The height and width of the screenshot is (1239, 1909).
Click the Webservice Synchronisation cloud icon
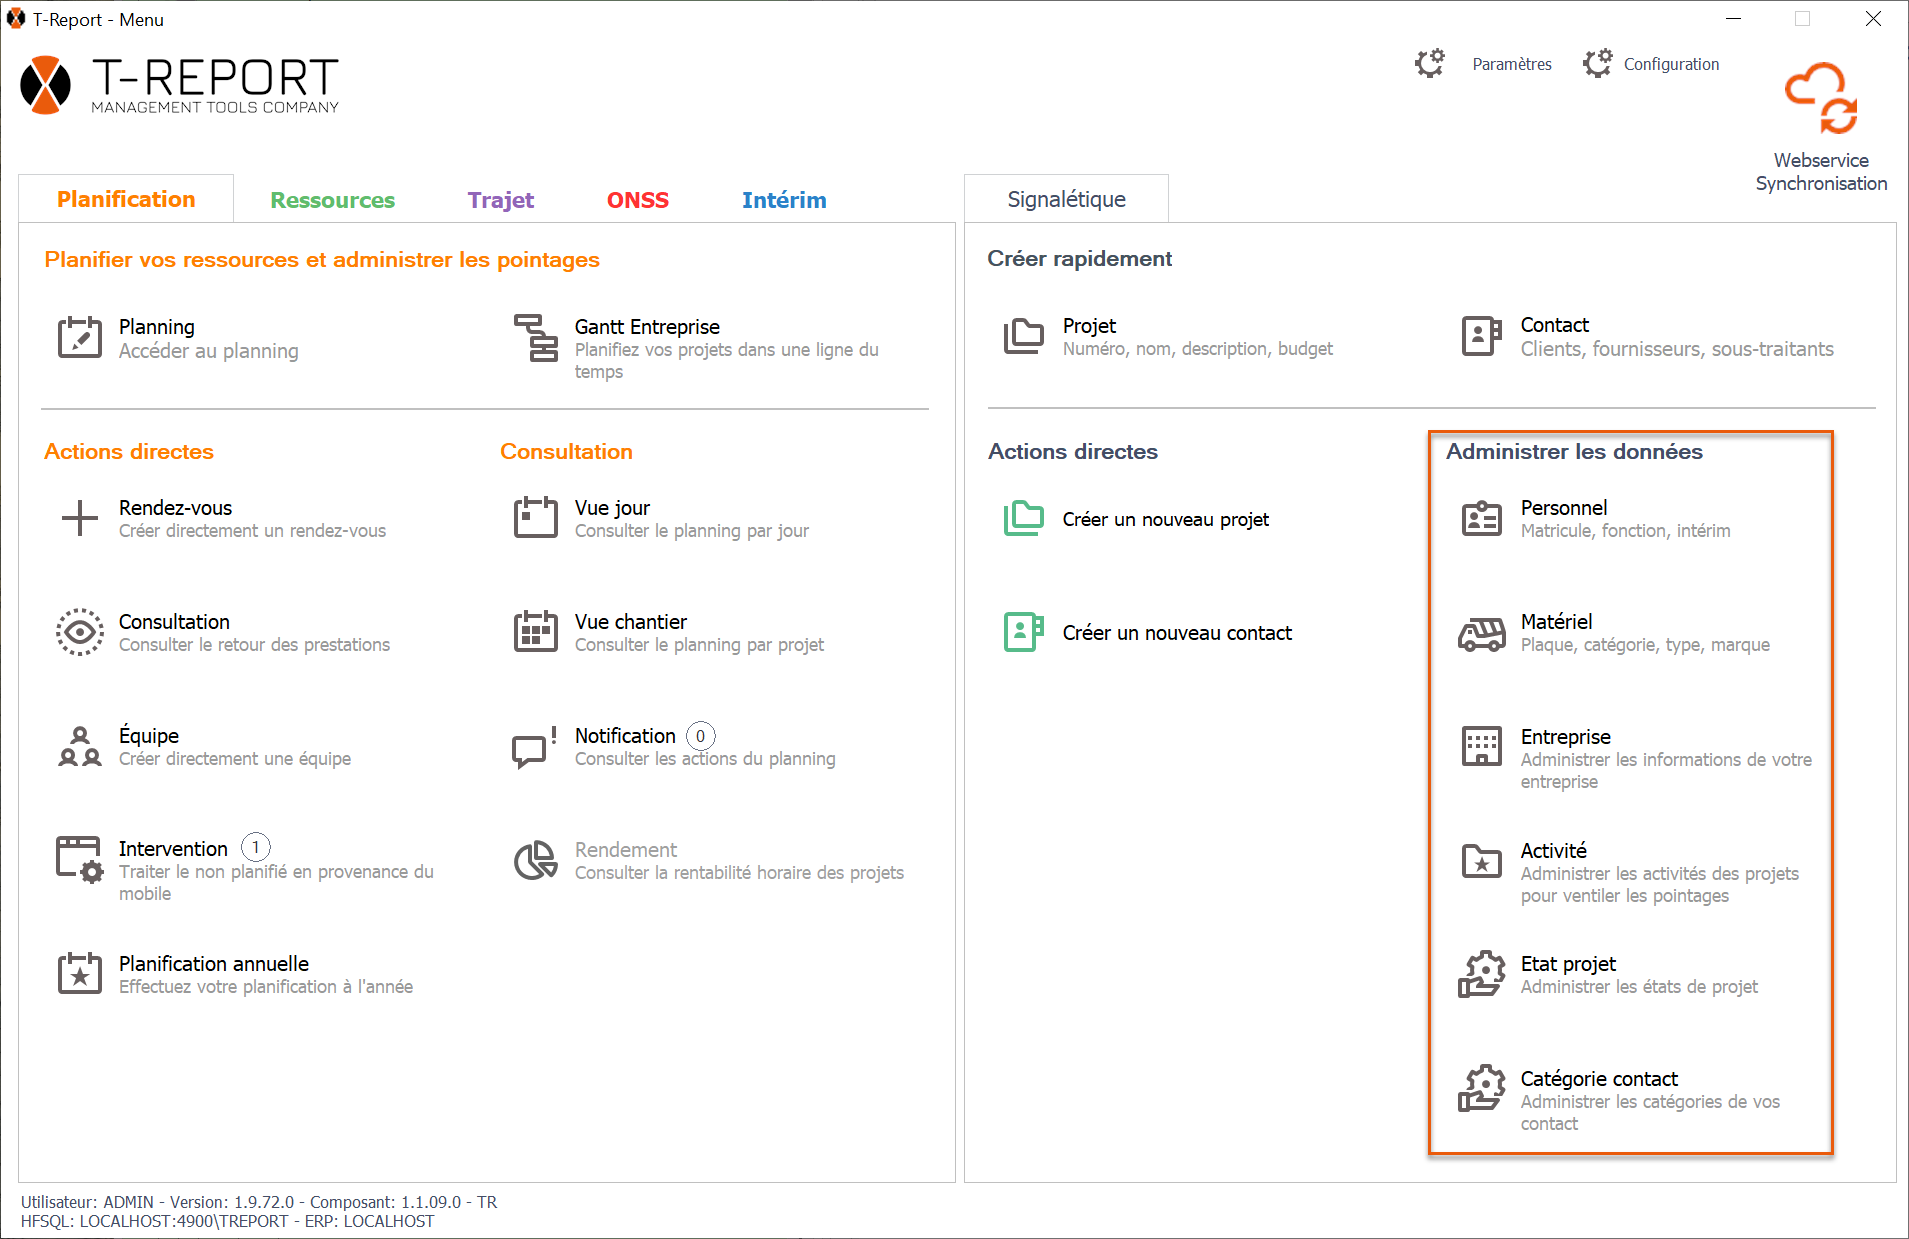[1821, 99]
